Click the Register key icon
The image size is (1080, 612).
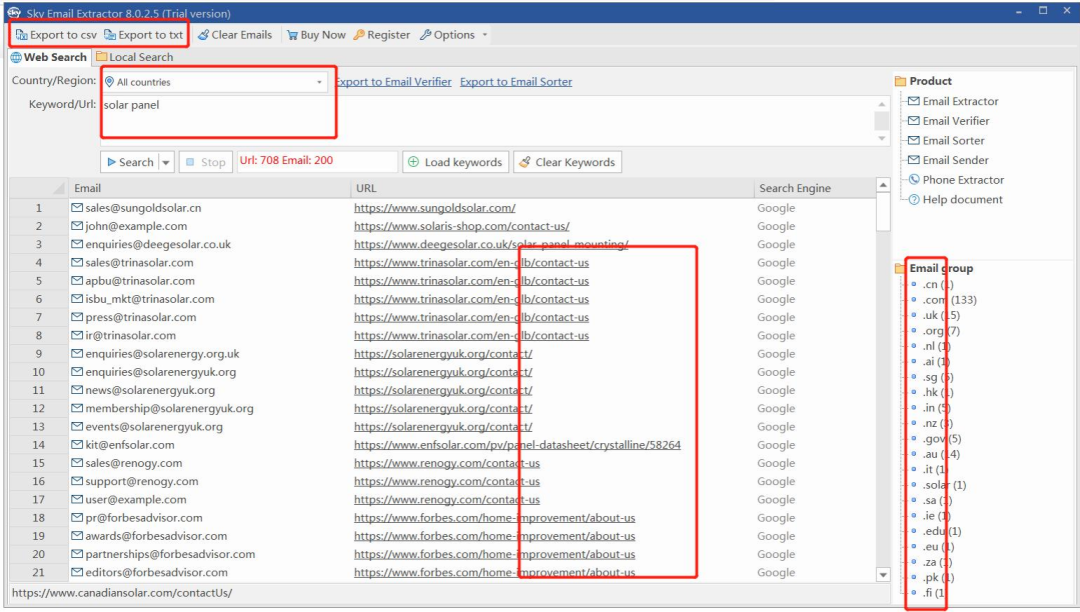pyautogui.click(x=359, y=35)
